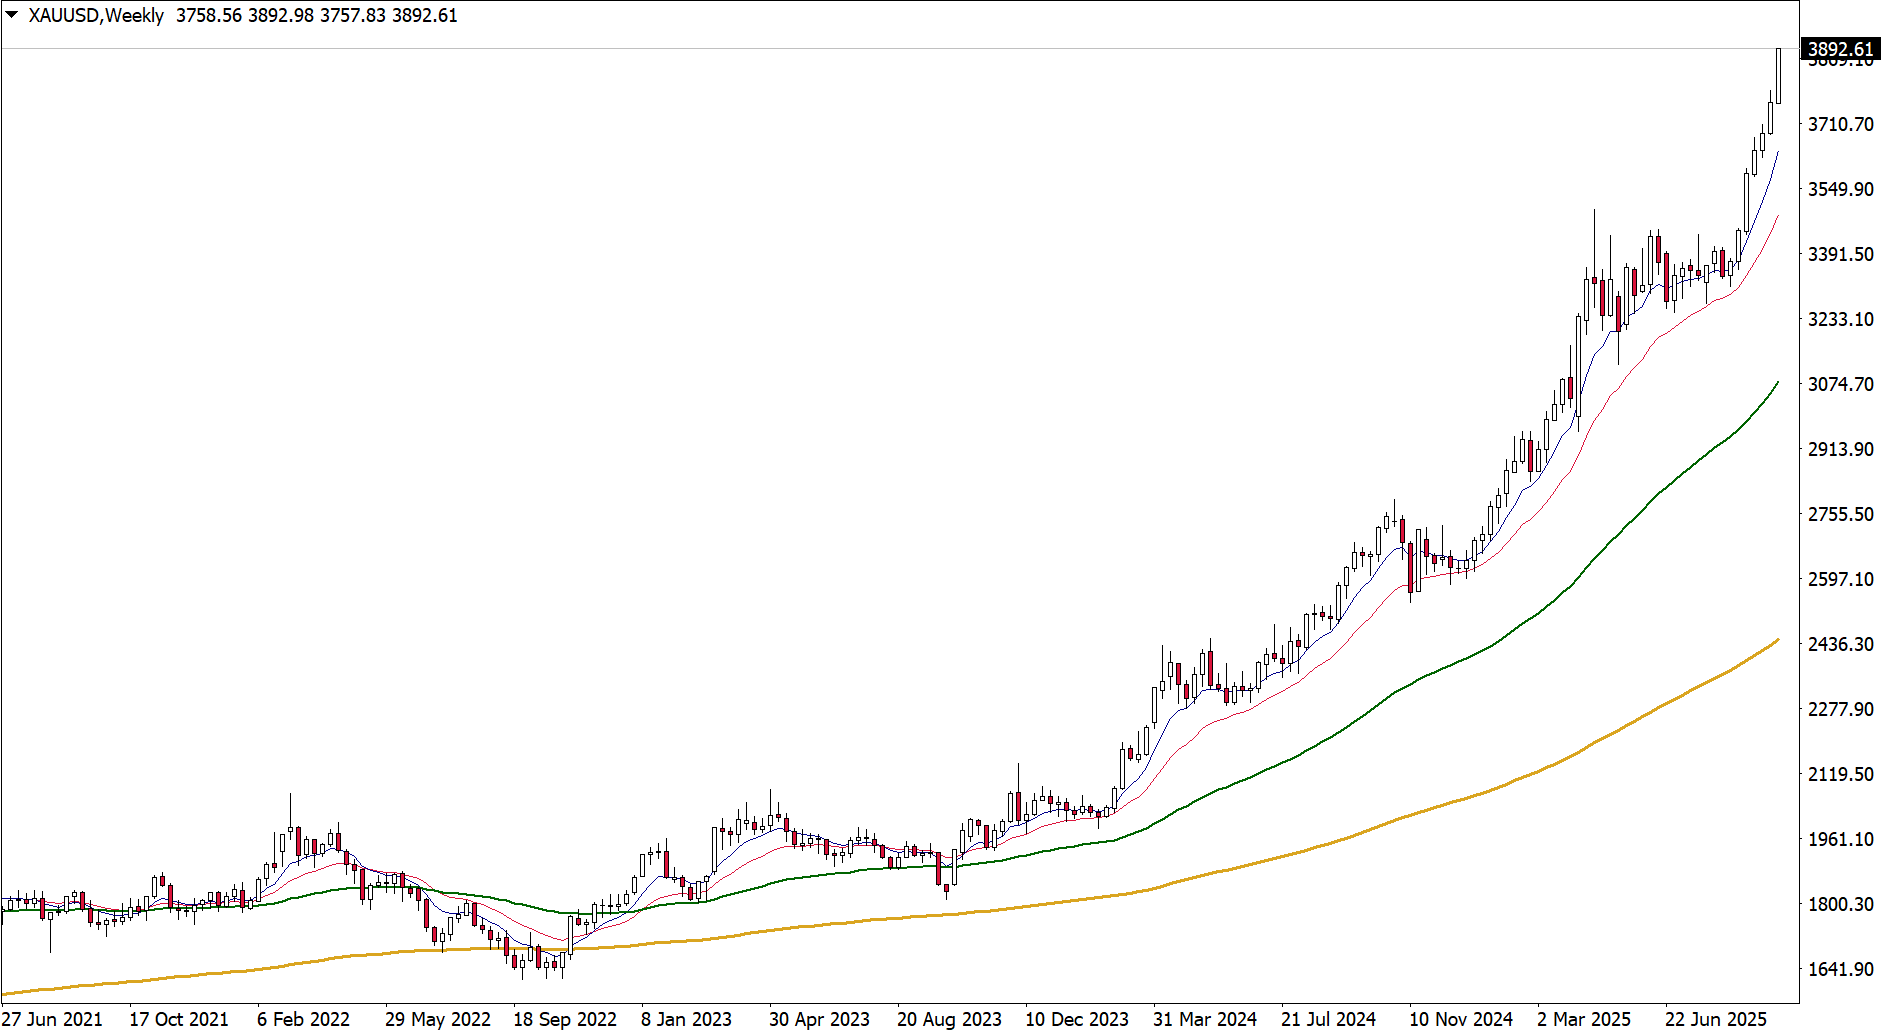Viewport: 1884px width, 1032px height.
Task: Click the 1641.90 price axis label
Action: (x=1840, y=969)
